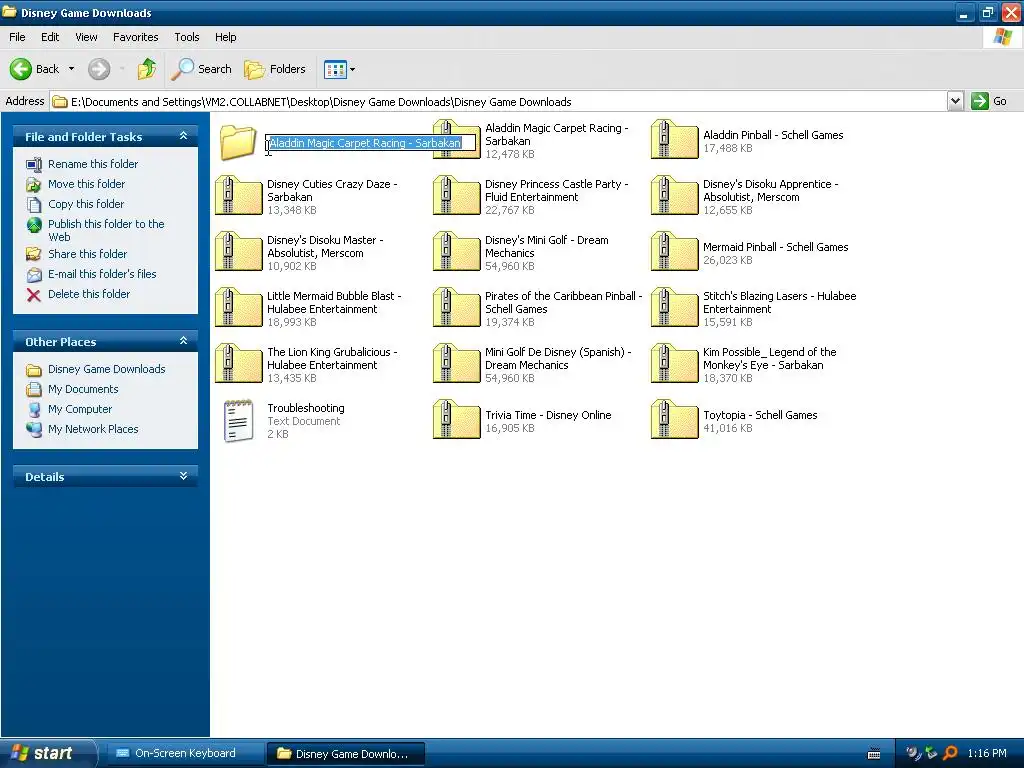The image size is (1024, 768).
Task: Open the File menu
Action: click(17, 37)
